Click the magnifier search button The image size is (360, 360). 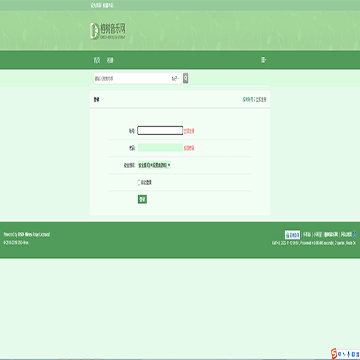coord(185,78)
